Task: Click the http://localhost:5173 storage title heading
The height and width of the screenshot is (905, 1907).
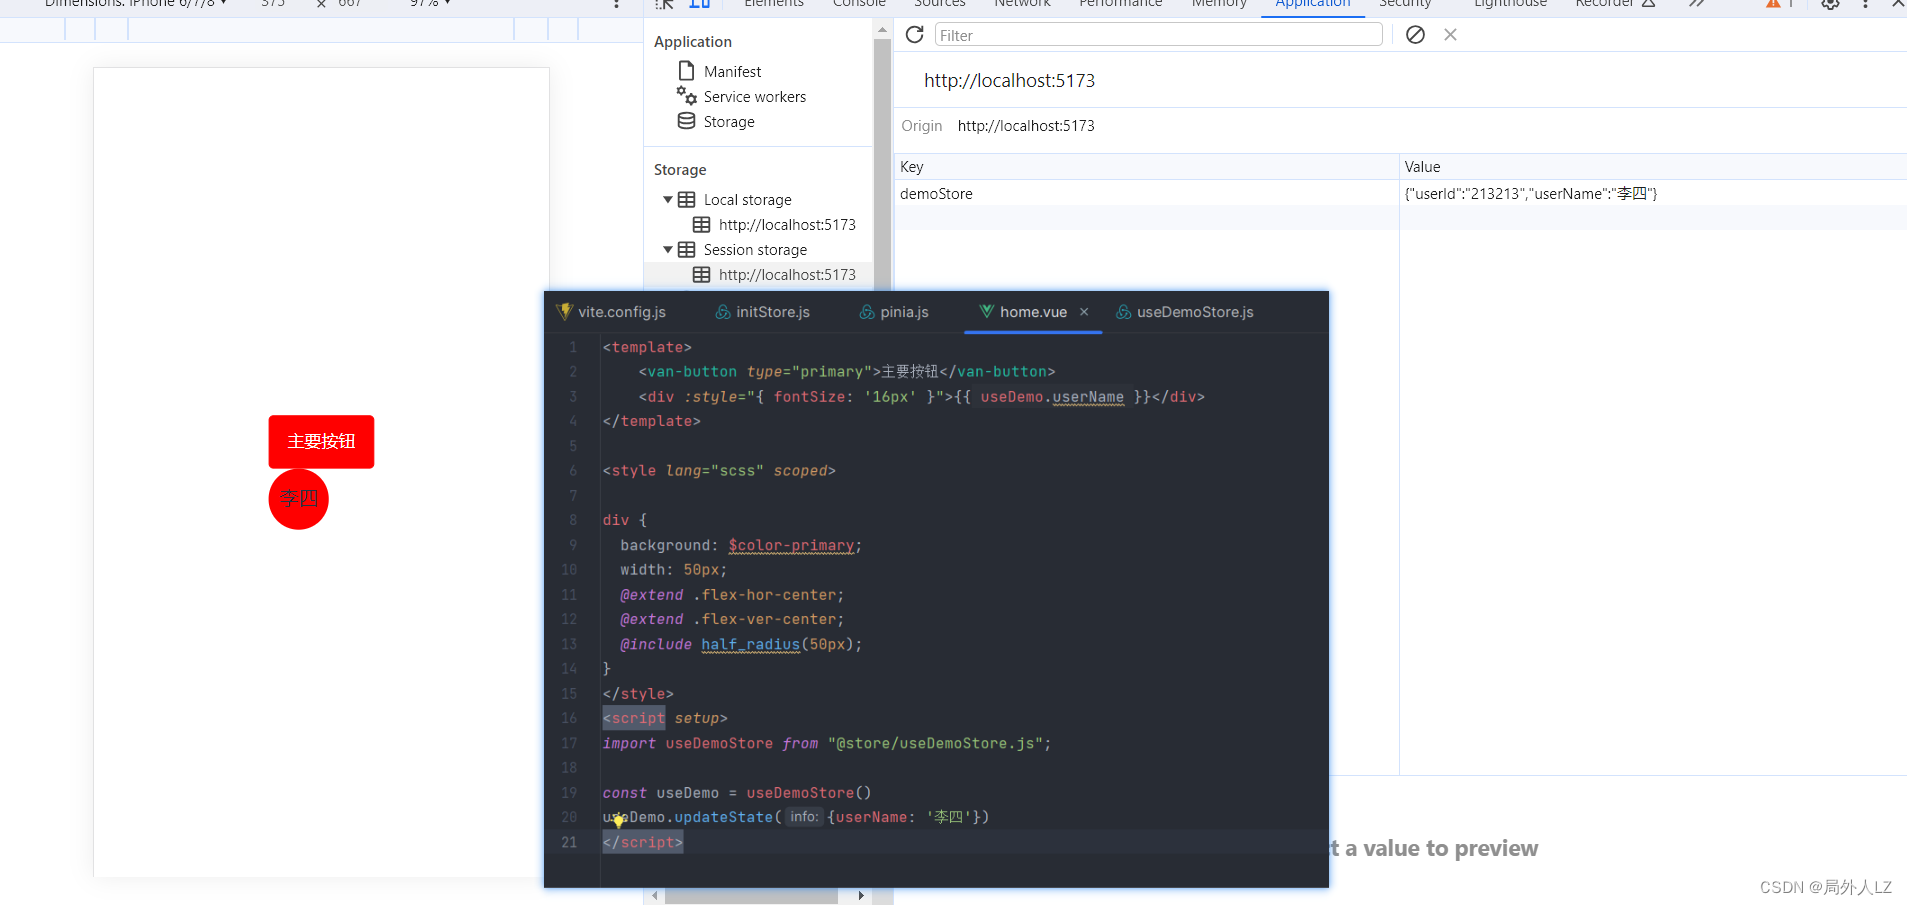Action: pos(1009,81)
